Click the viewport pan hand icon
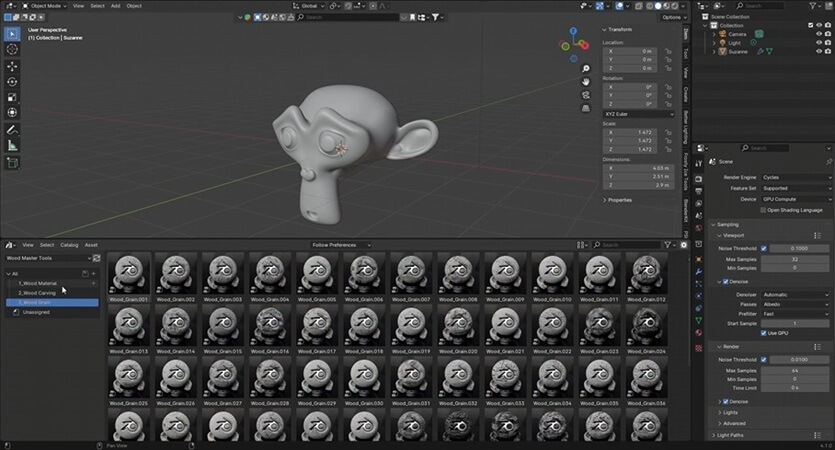The height and width of the screenshot is (450, 835). click(x=586, y=82)
